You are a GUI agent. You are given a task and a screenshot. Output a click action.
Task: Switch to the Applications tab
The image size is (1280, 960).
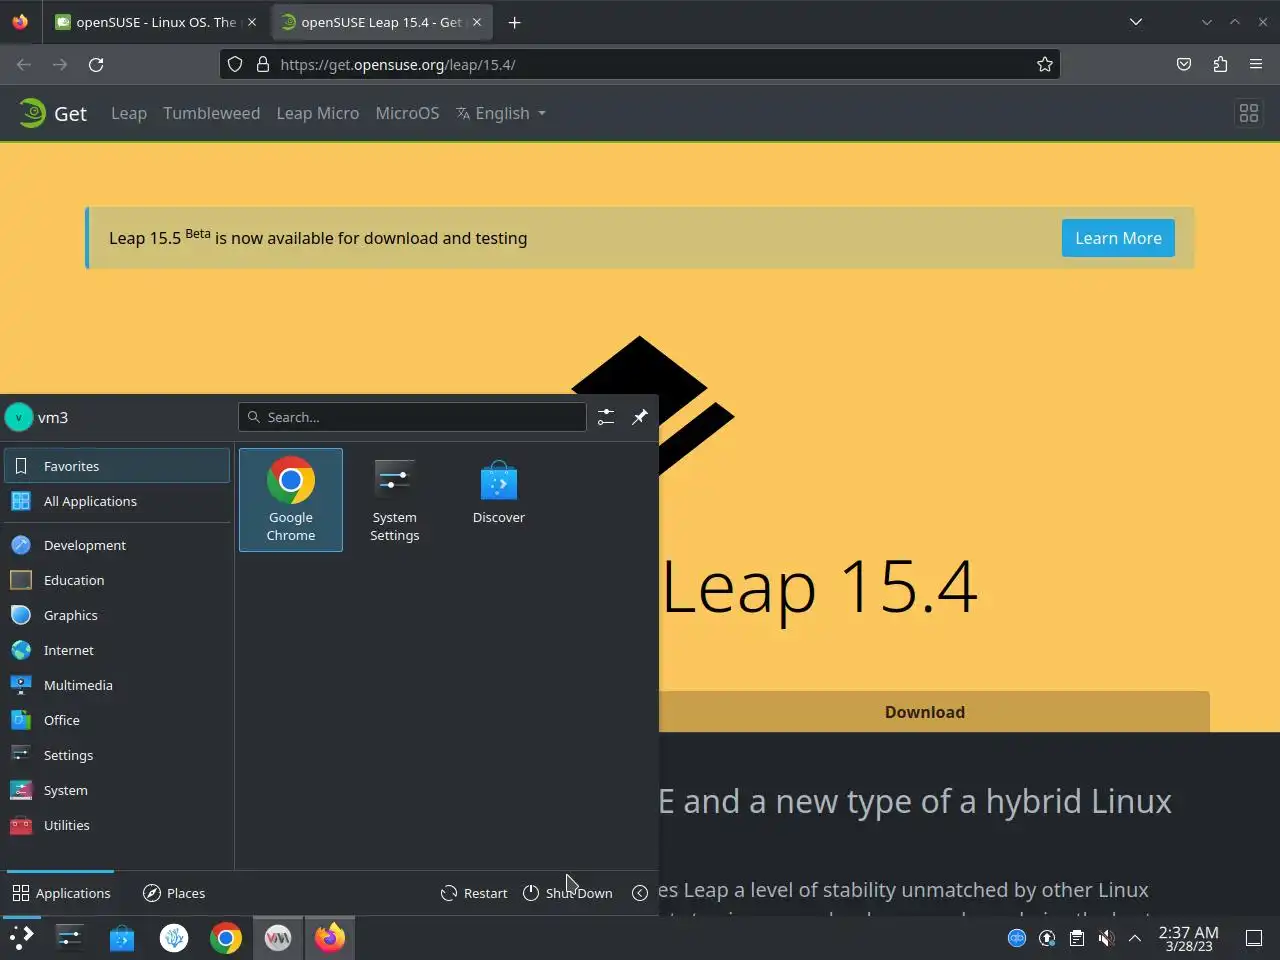coord(61,893)
